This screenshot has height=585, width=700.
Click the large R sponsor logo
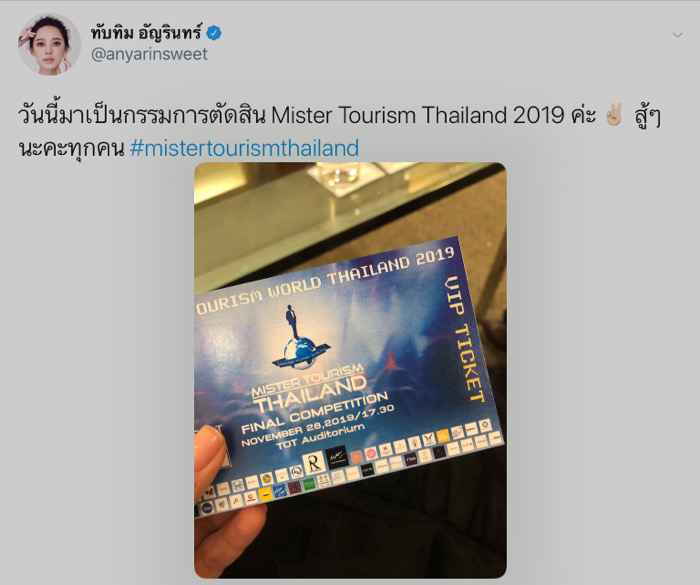click(x=314, y=464)
